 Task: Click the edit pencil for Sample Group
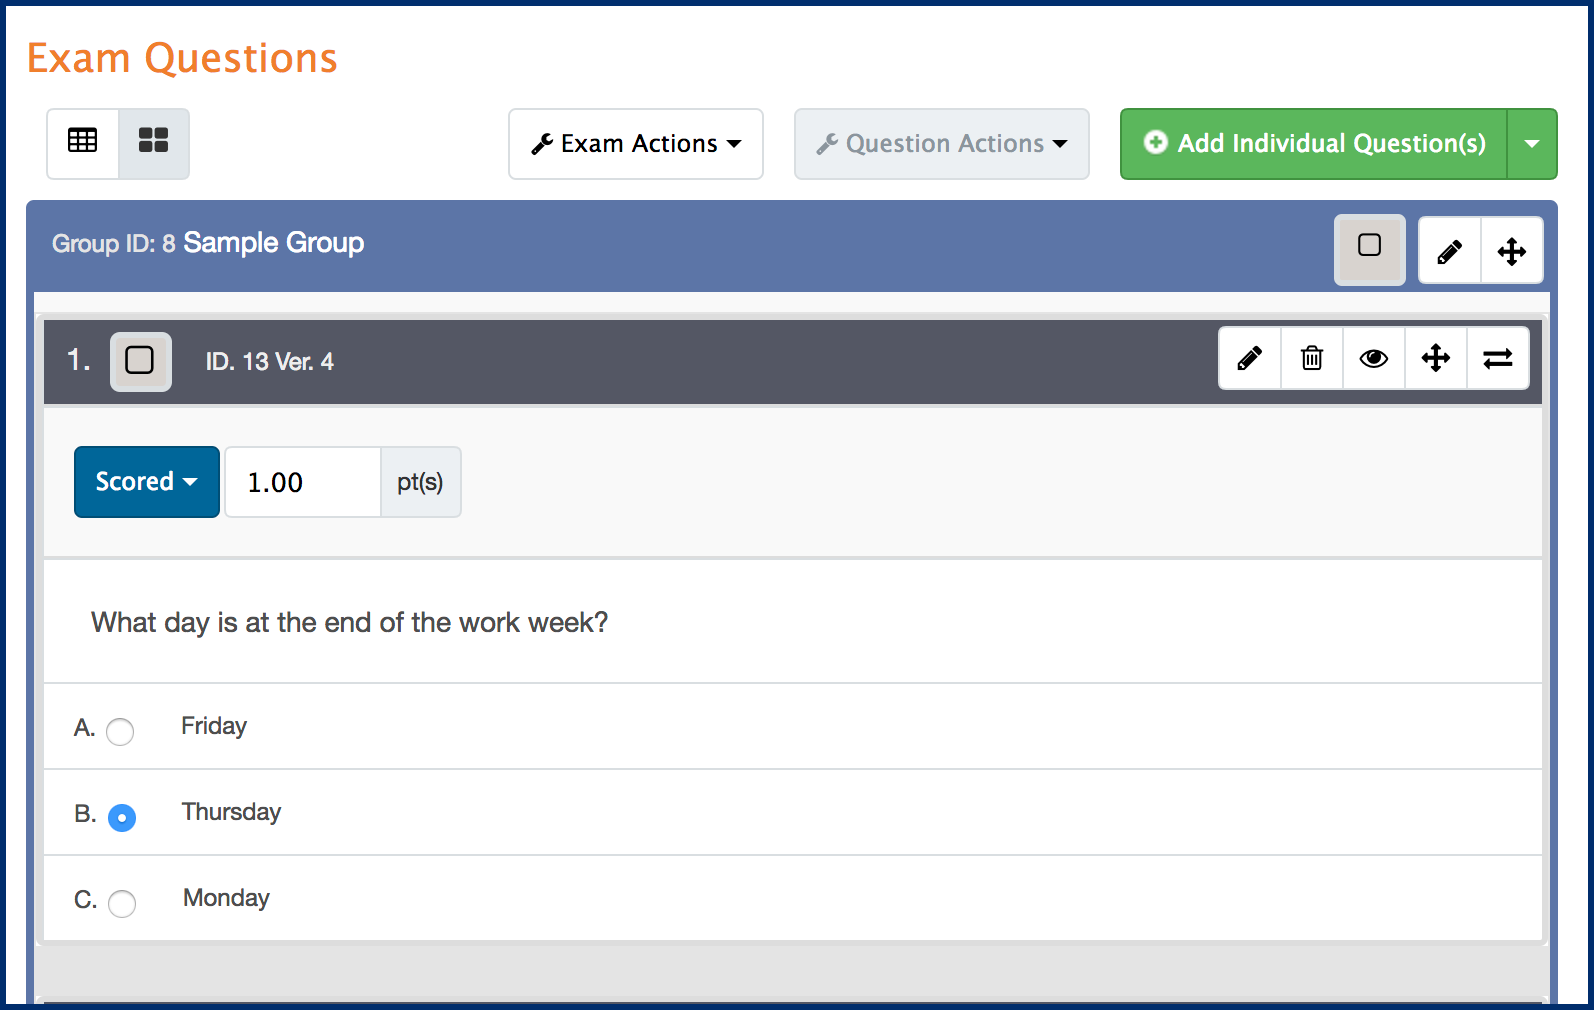pos(1449,250)
